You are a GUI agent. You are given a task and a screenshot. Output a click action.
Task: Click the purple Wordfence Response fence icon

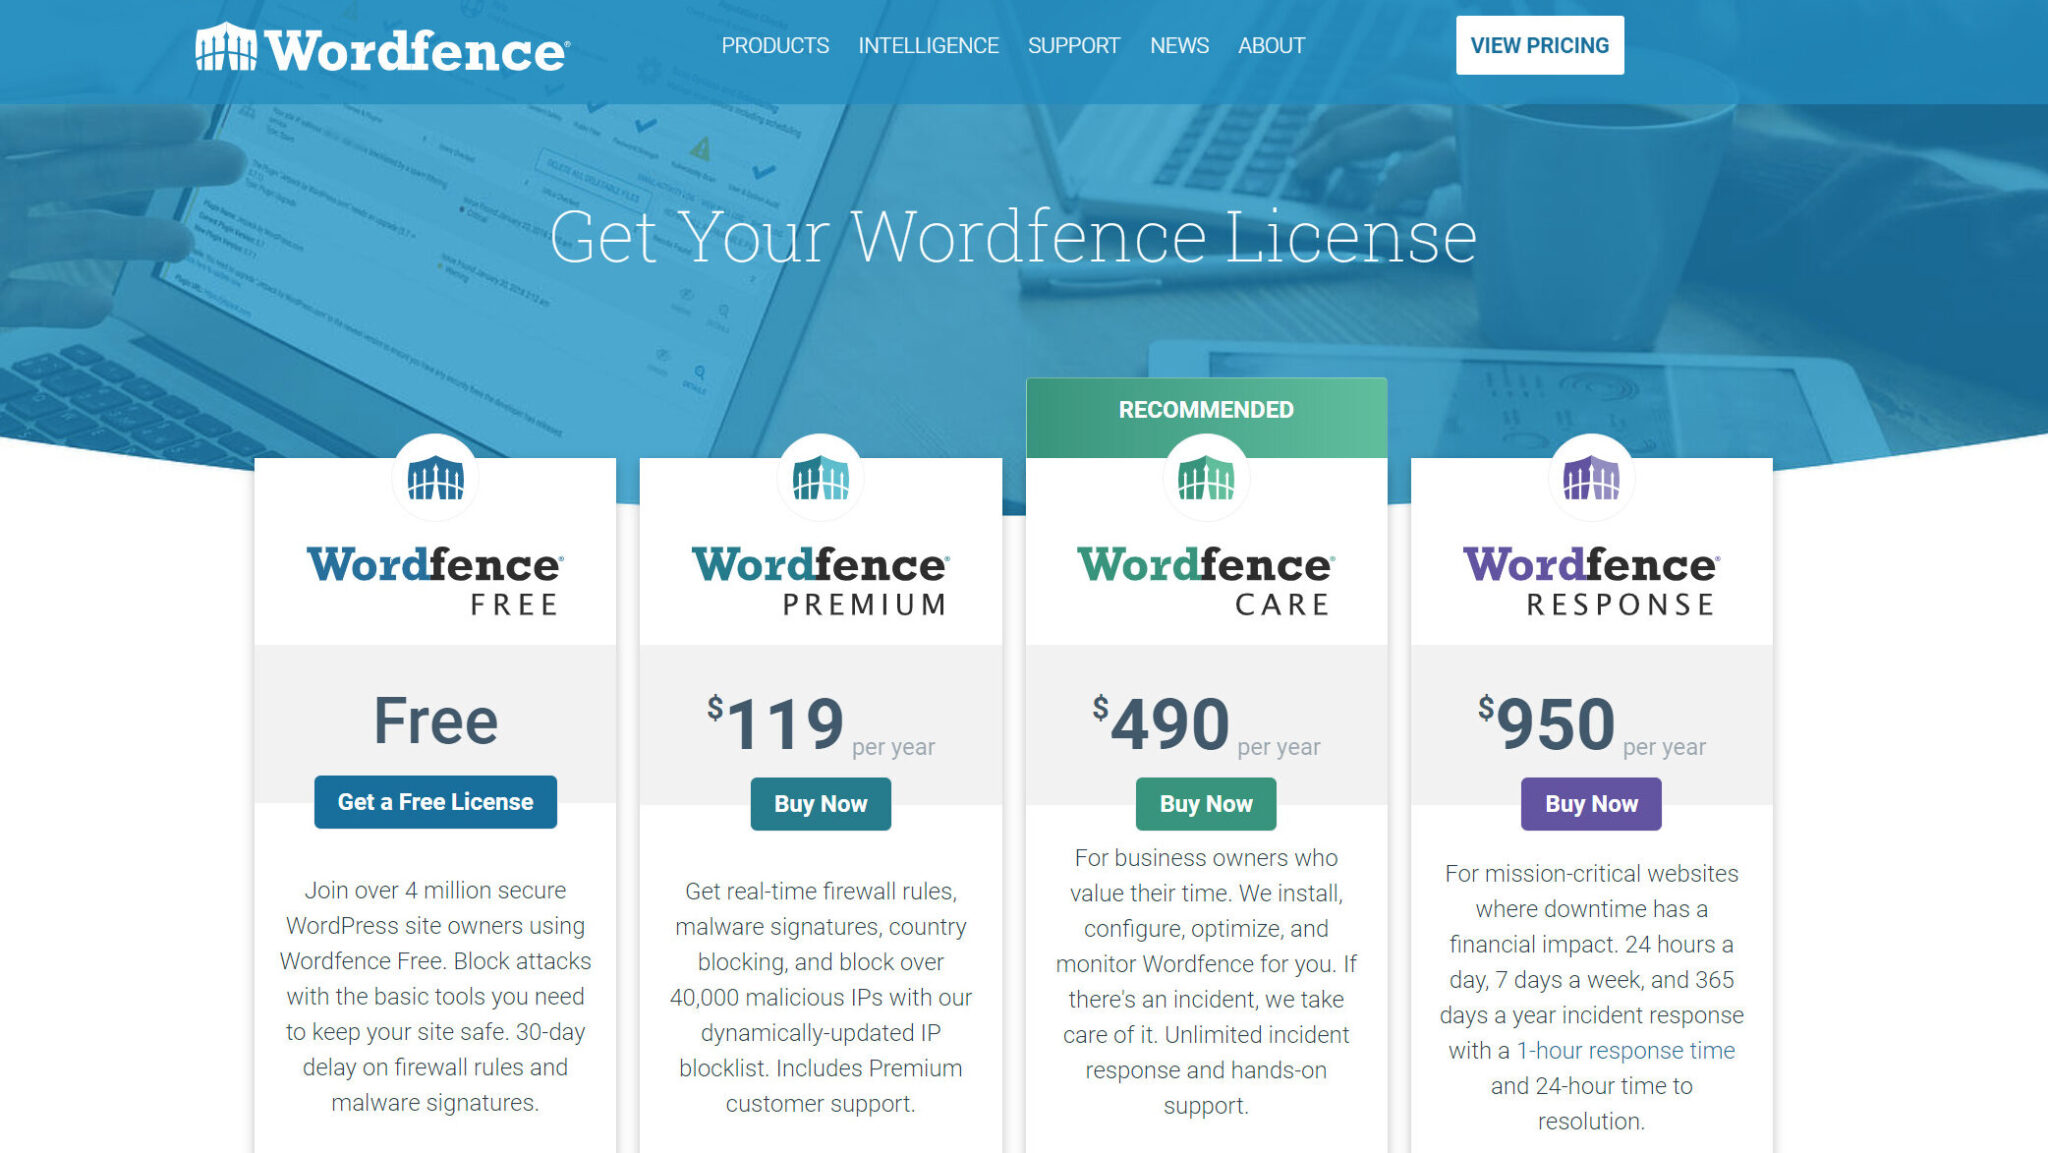tap(1591, 478)
